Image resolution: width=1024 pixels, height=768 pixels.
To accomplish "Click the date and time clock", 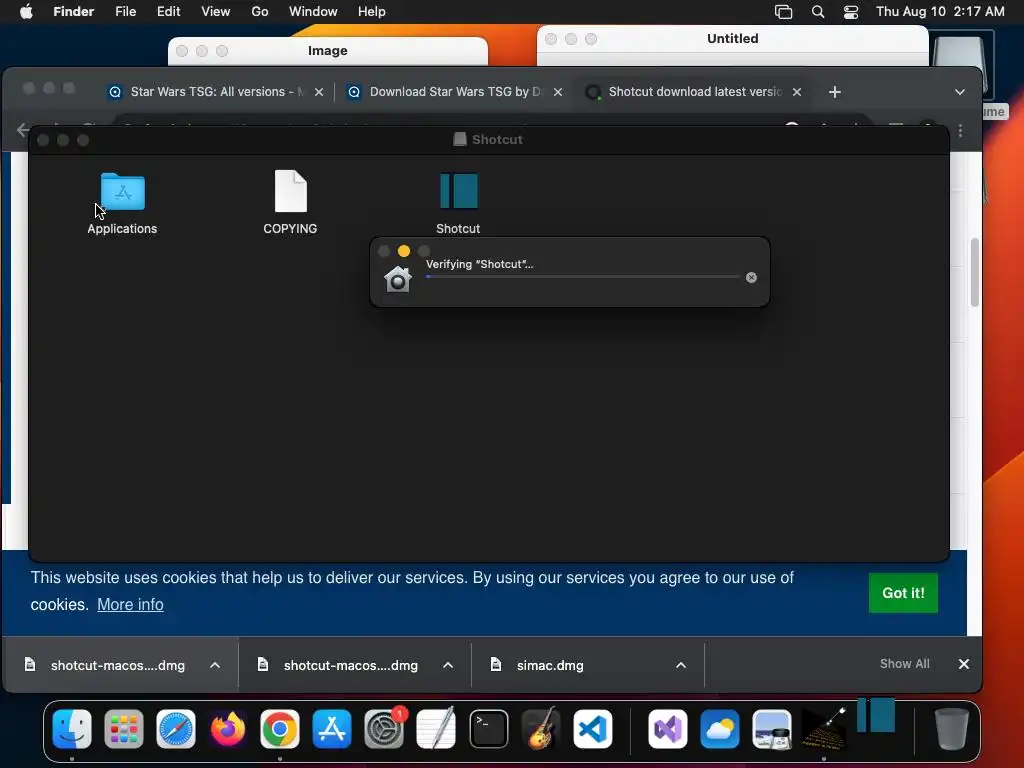I will pyautogui.click(x=940, y=12).
